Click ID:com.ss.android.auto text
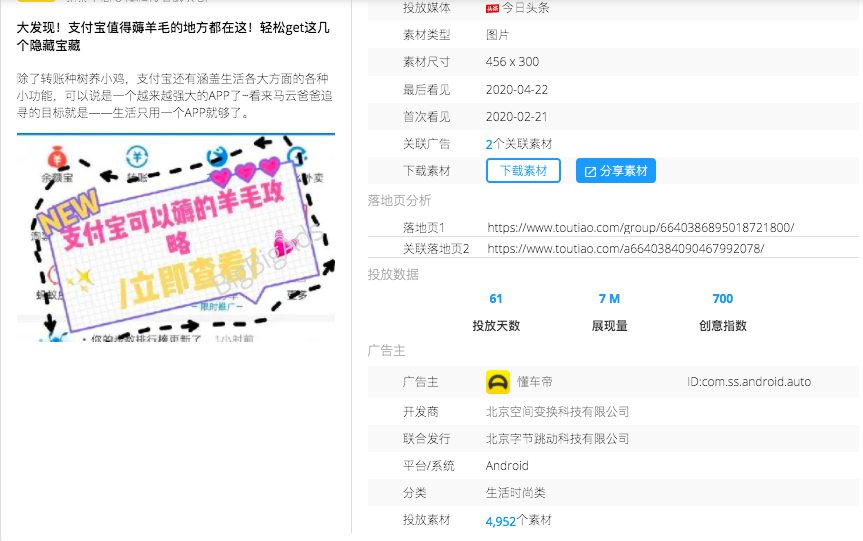The width and height of the screenshot is (863, 541). pyautogui.click(x=749, y=382)
